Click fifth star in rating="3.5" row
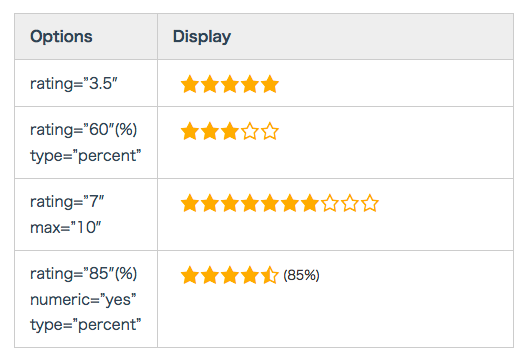This screenshot has height=360, width=530. [270, 84]
